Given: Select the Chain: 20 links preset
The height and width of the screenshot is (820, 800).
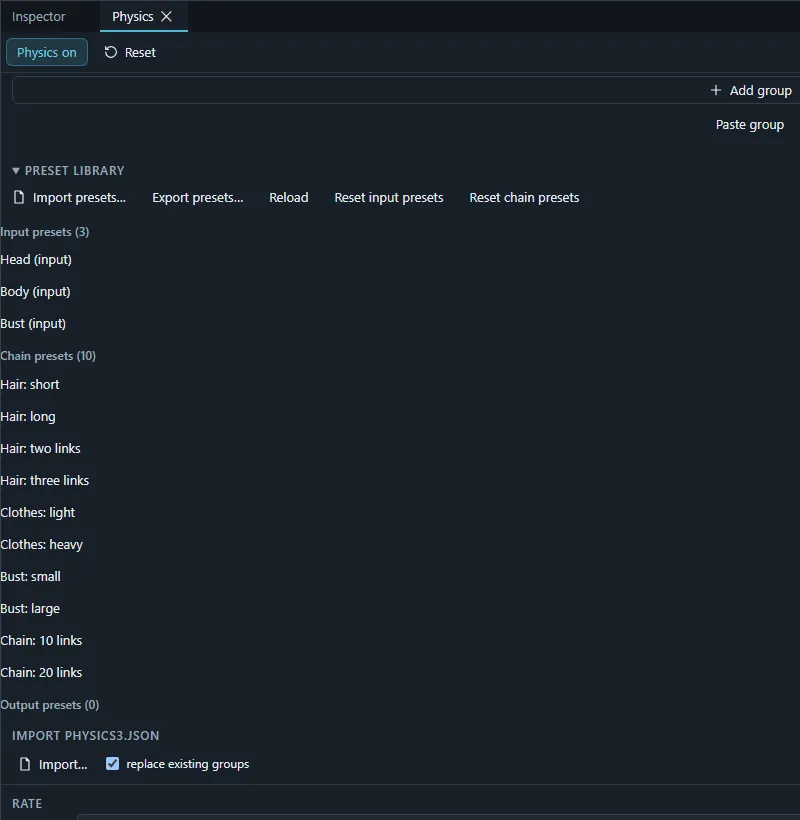Looking at the screenshot, I should tap(41, 672).
